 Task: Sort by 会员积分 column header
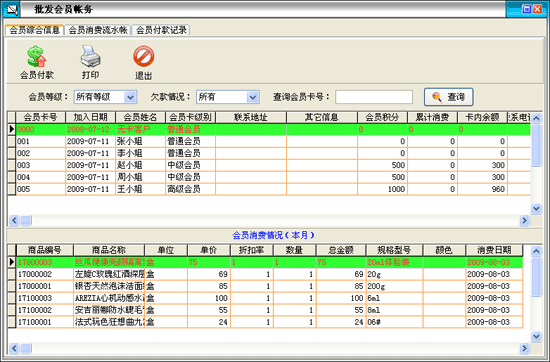point(382,117)
